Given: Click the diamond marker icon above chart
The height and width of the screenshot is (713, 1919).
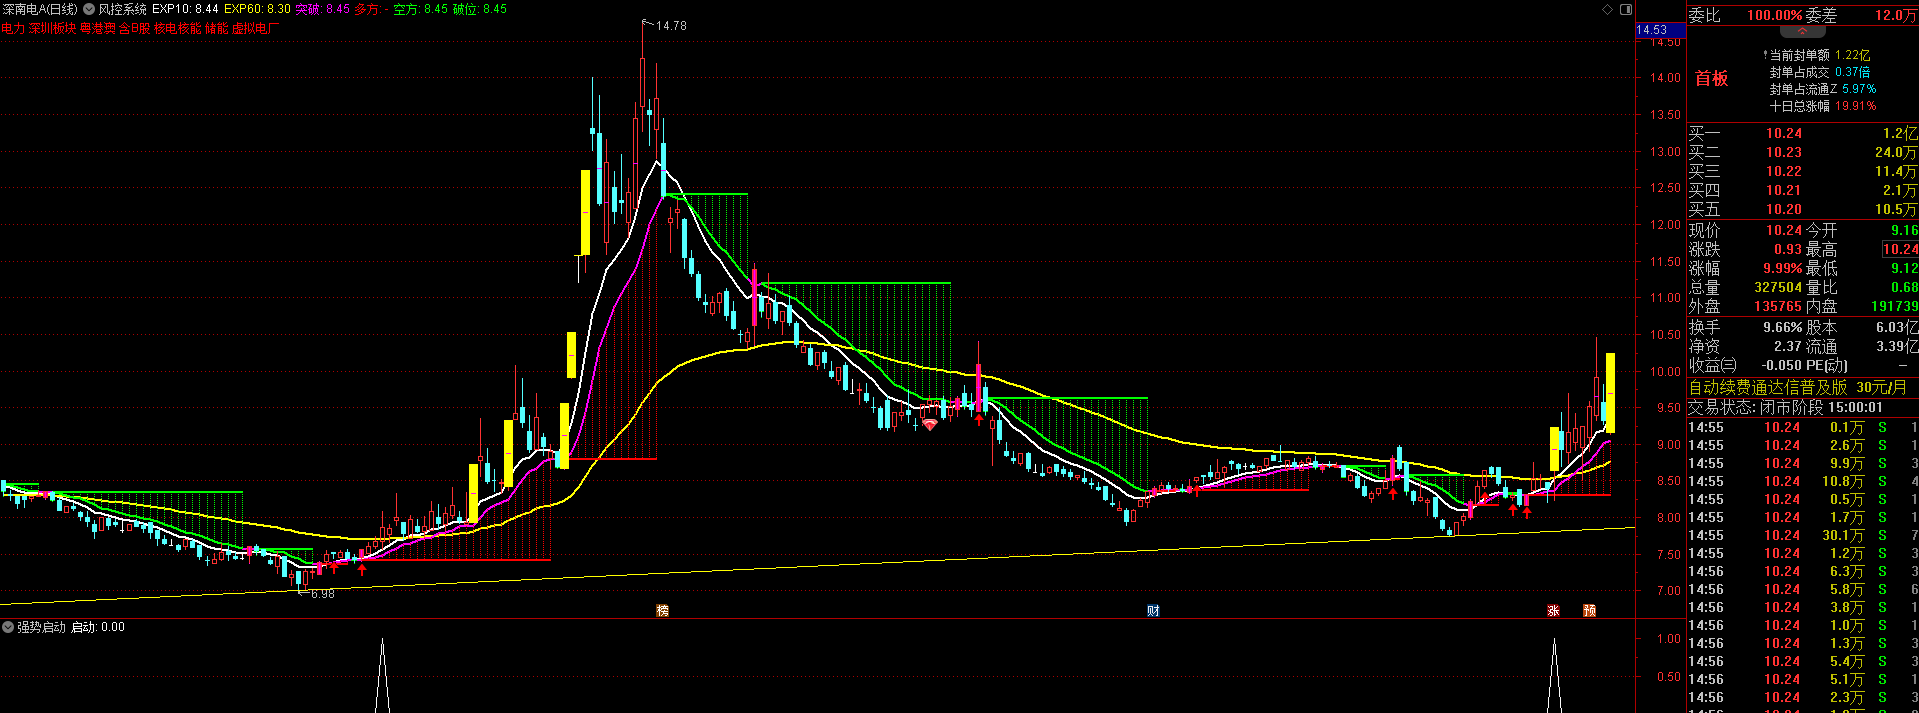Looking at the screenshot, I should (1607, 9).
